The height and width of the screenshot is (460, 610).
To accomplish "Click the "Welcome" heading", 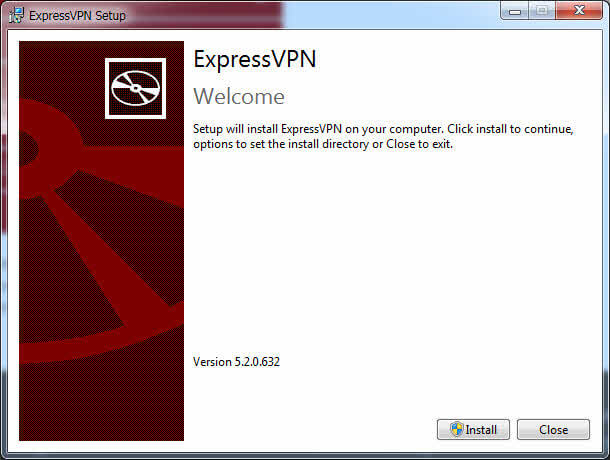I will pos(239,97).
